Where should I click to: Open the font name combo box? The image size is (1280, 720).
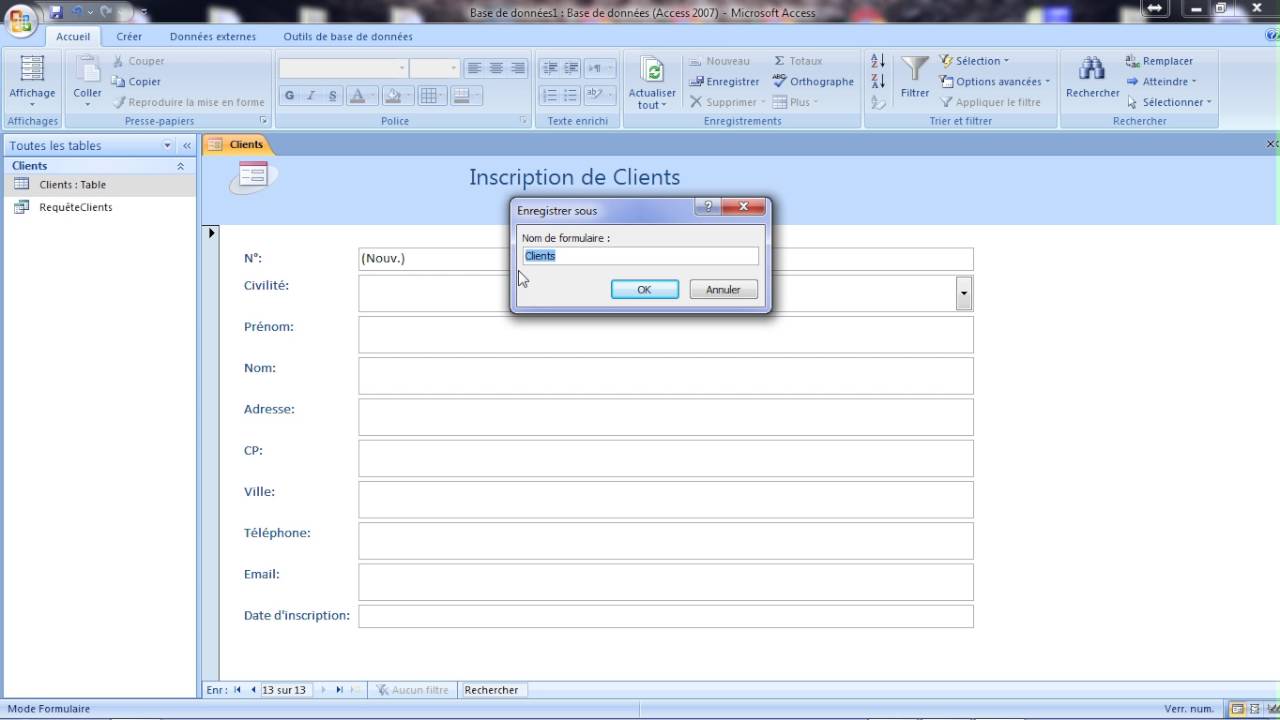[343, 68]
